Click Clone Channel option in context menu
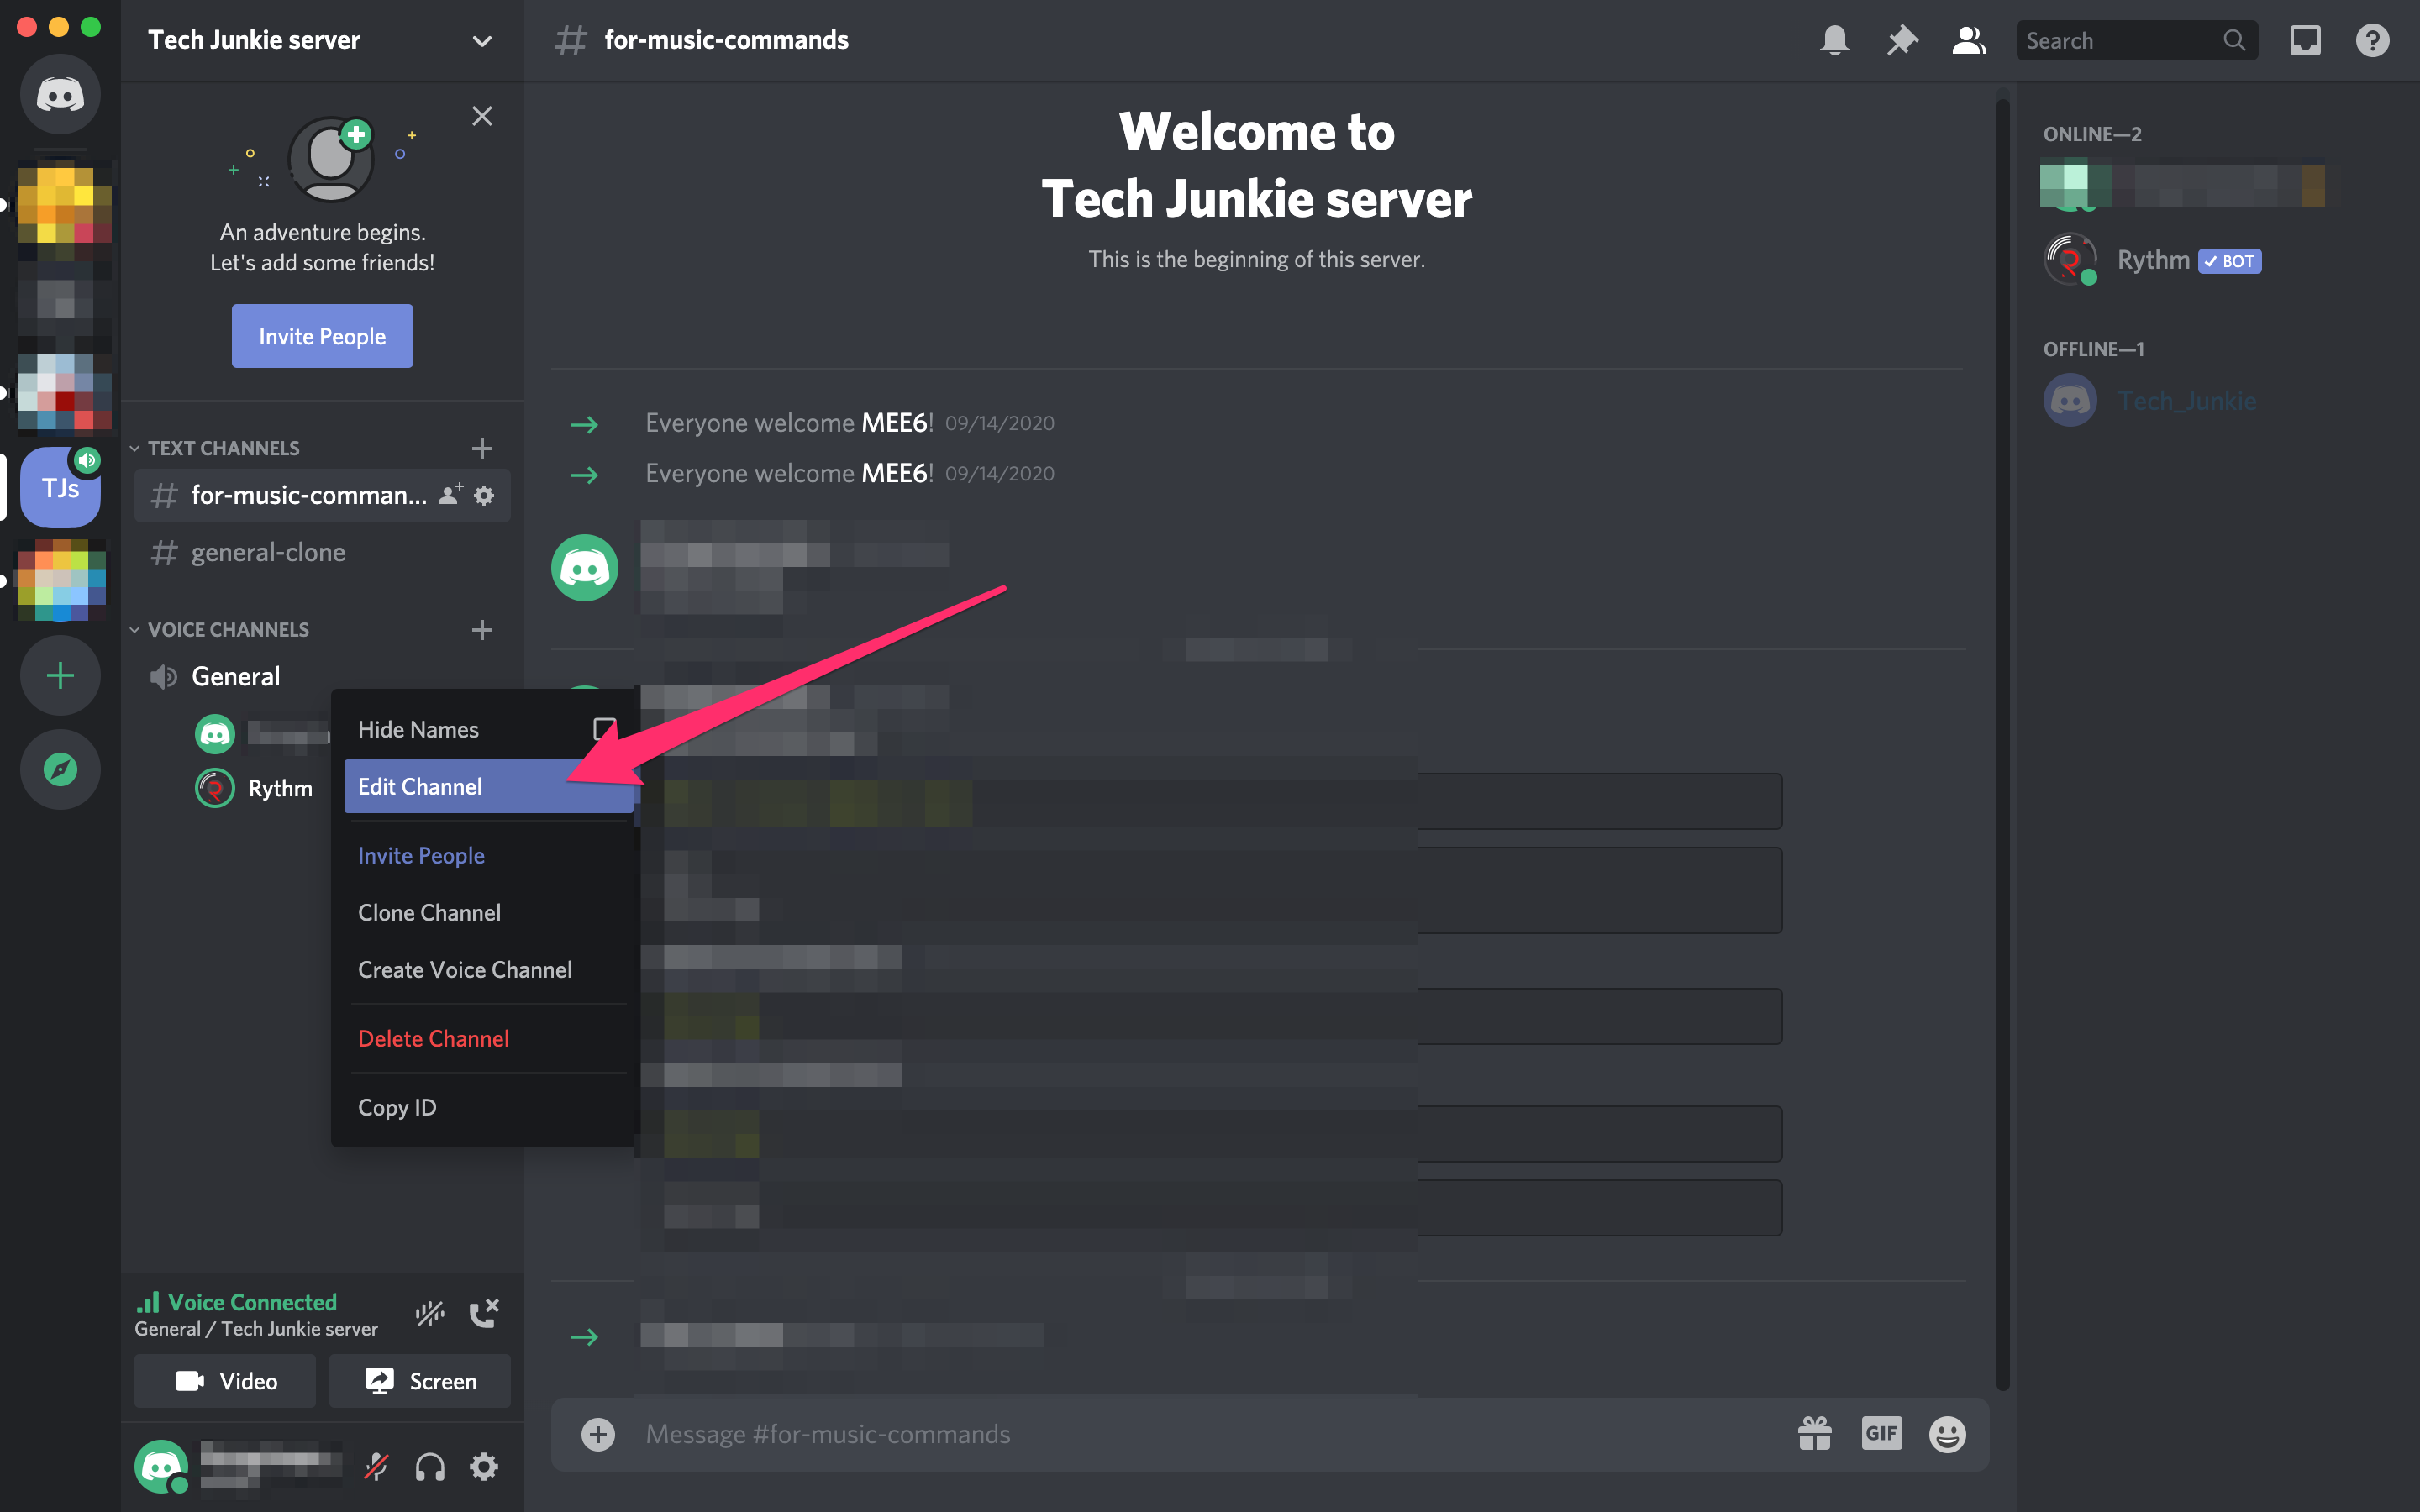 tap(429, 913)
